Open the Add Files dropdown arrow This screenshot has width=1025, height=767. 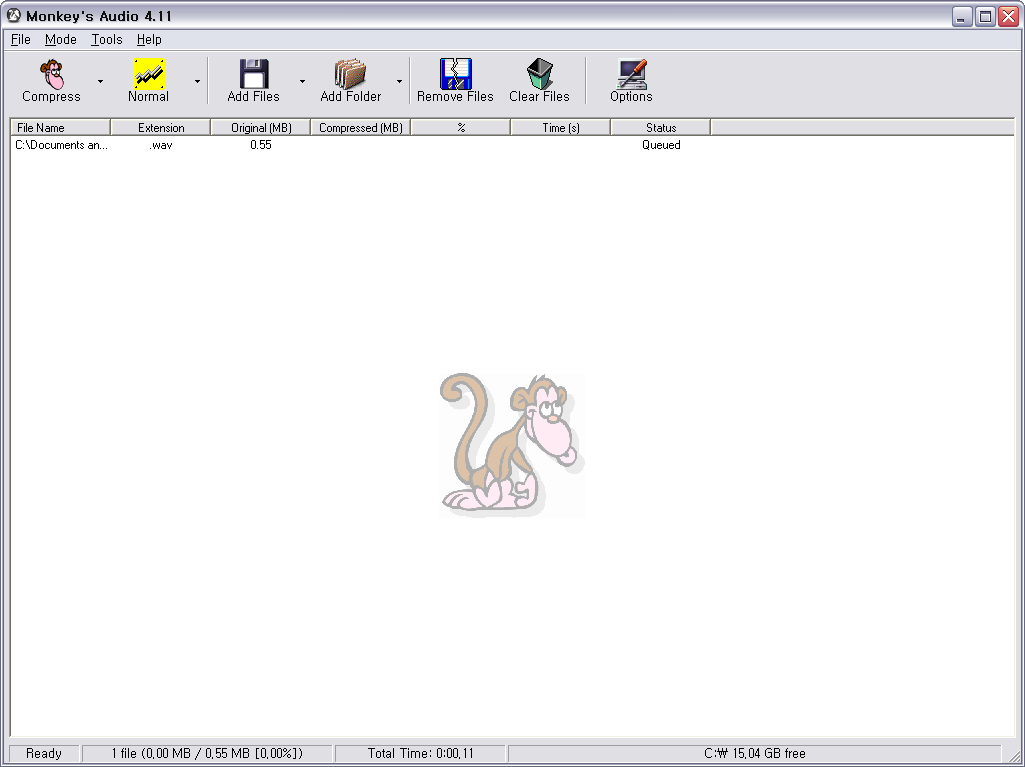pos(302,81)
